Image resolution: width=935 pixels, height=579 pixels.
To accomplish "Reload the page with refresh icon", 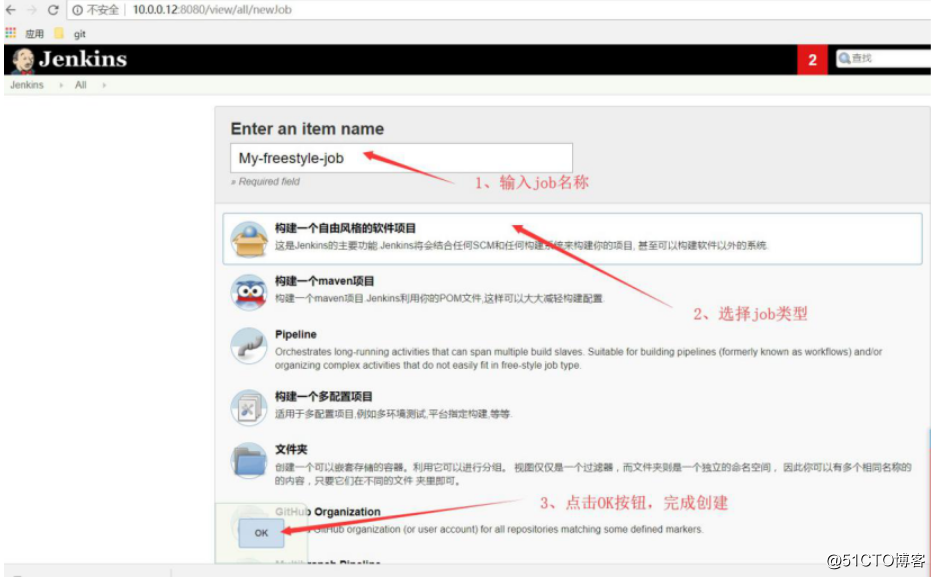I will pos(53,10).
